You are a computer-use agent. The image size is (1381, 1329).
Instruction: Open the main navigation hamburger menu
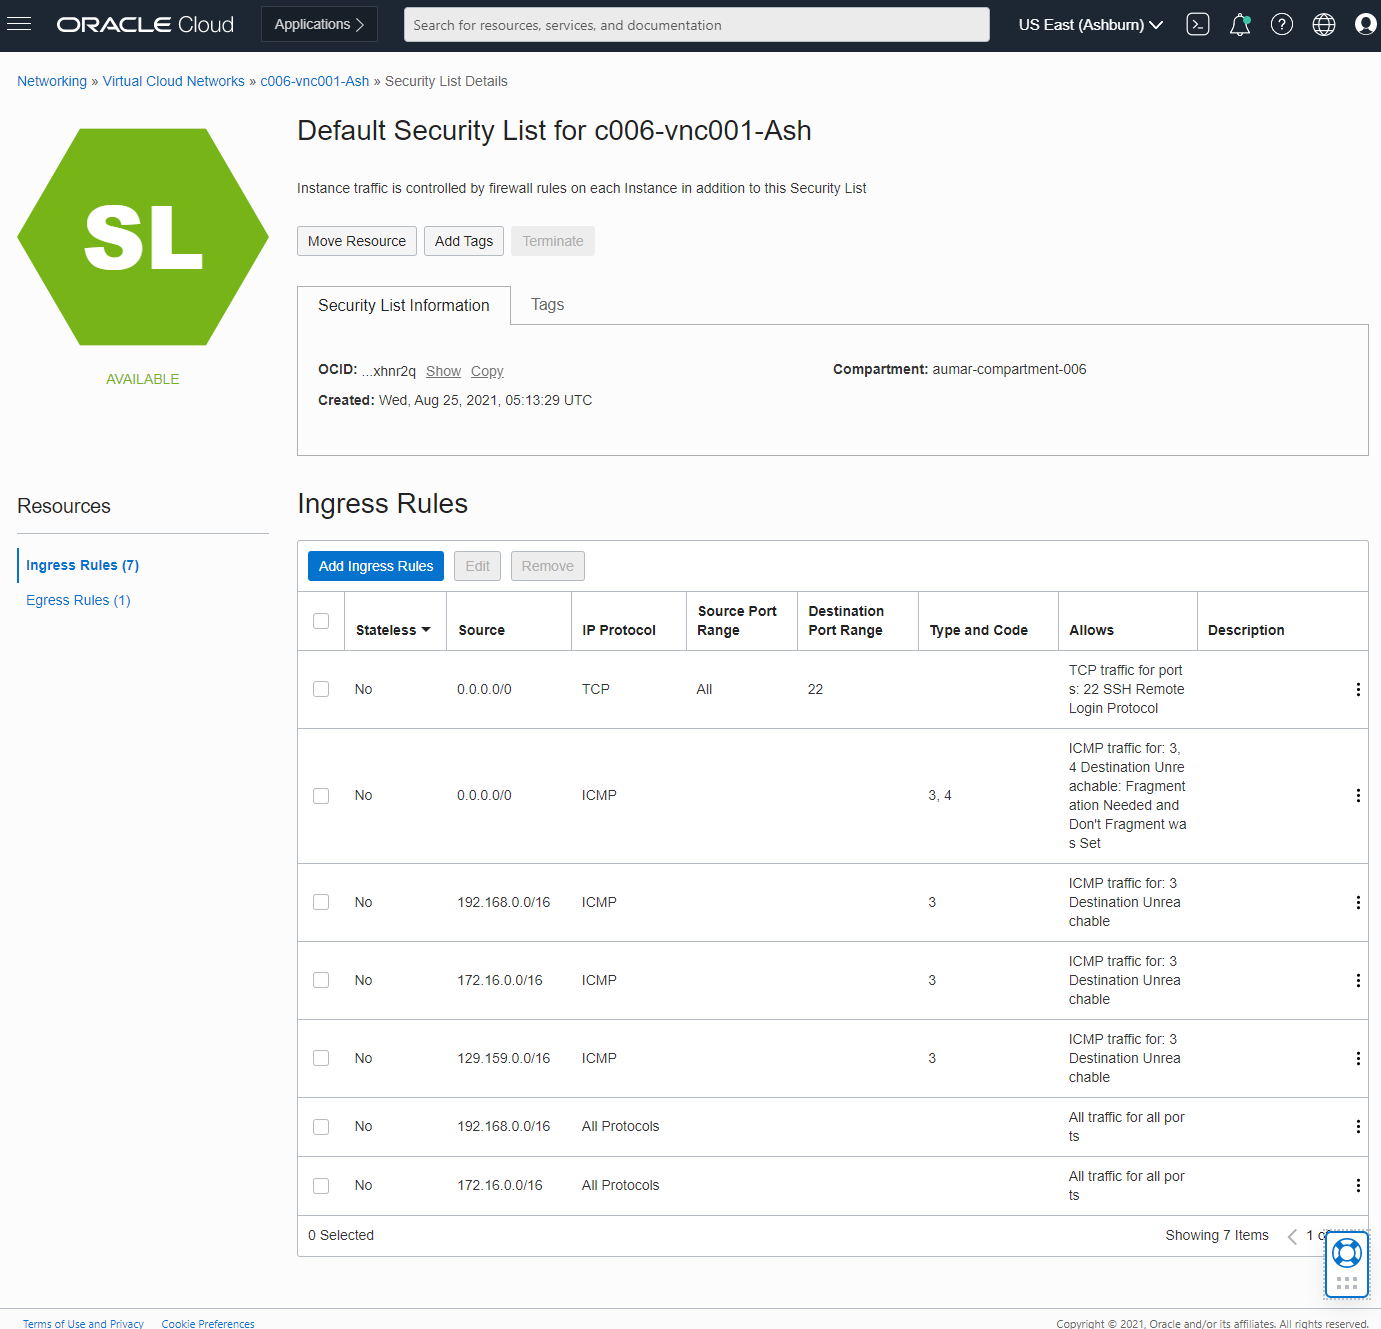(19, 24)
